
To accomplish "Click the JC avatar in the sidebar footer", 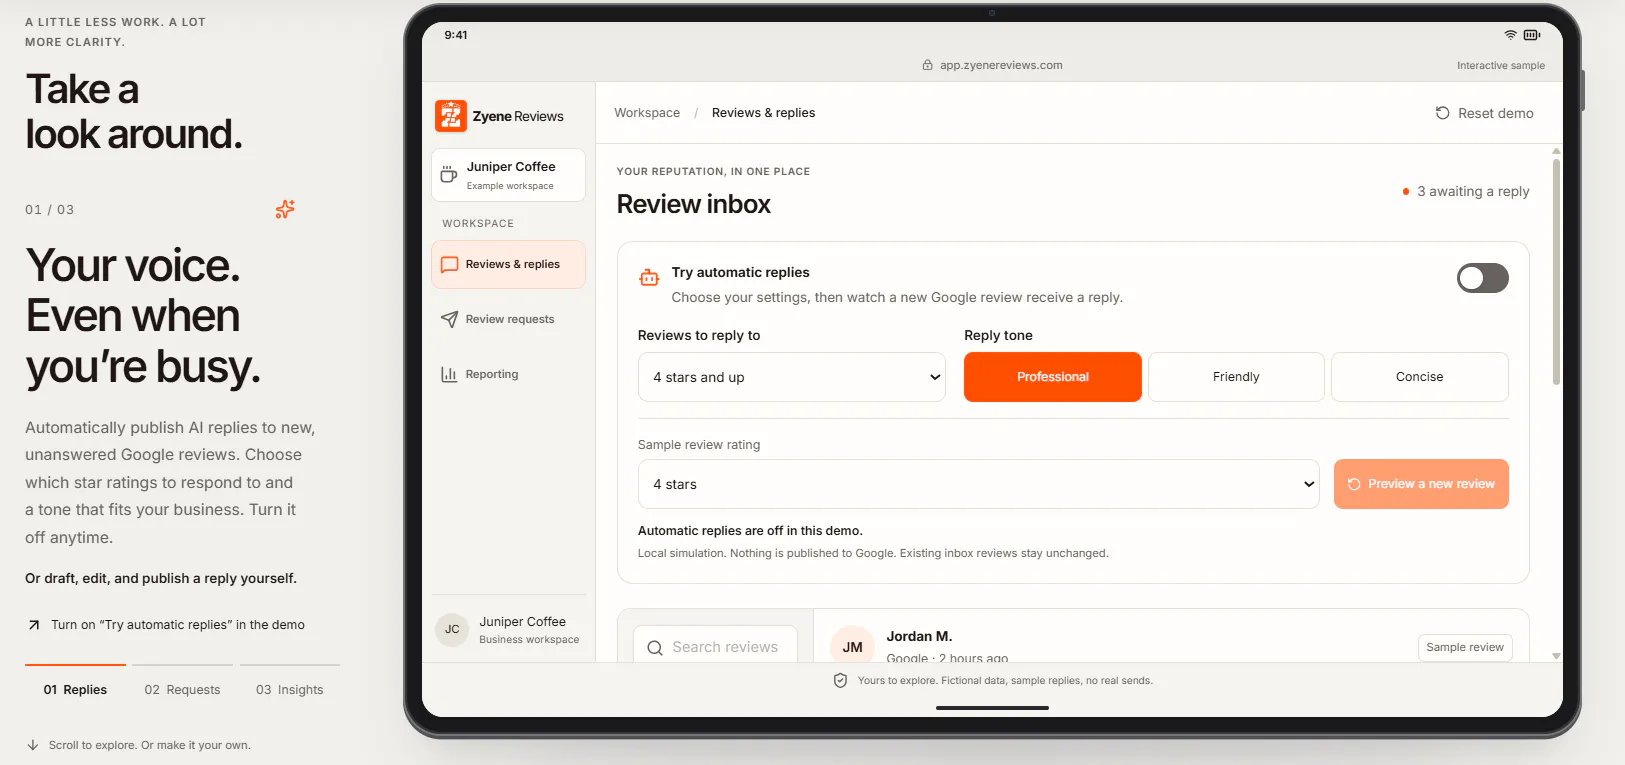I will (452, 629).
